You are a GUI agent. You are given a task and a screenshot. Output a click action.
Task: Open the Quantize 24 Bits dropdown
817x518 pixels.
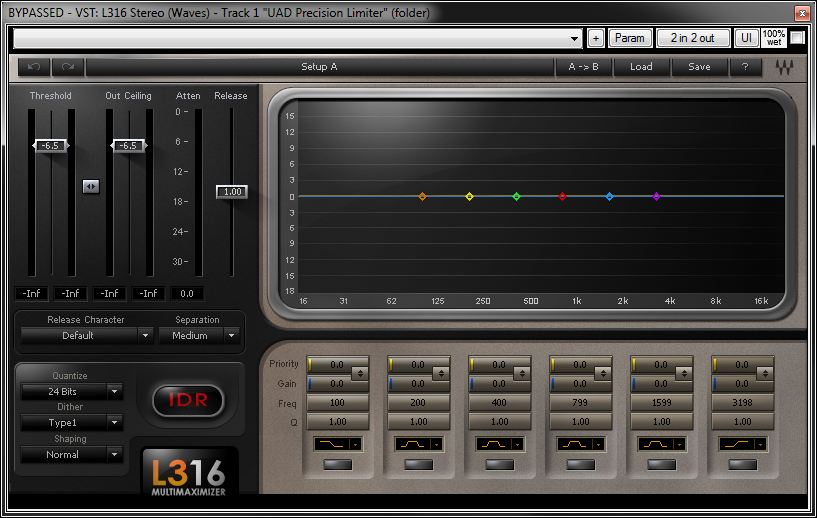tap(72, 391)
